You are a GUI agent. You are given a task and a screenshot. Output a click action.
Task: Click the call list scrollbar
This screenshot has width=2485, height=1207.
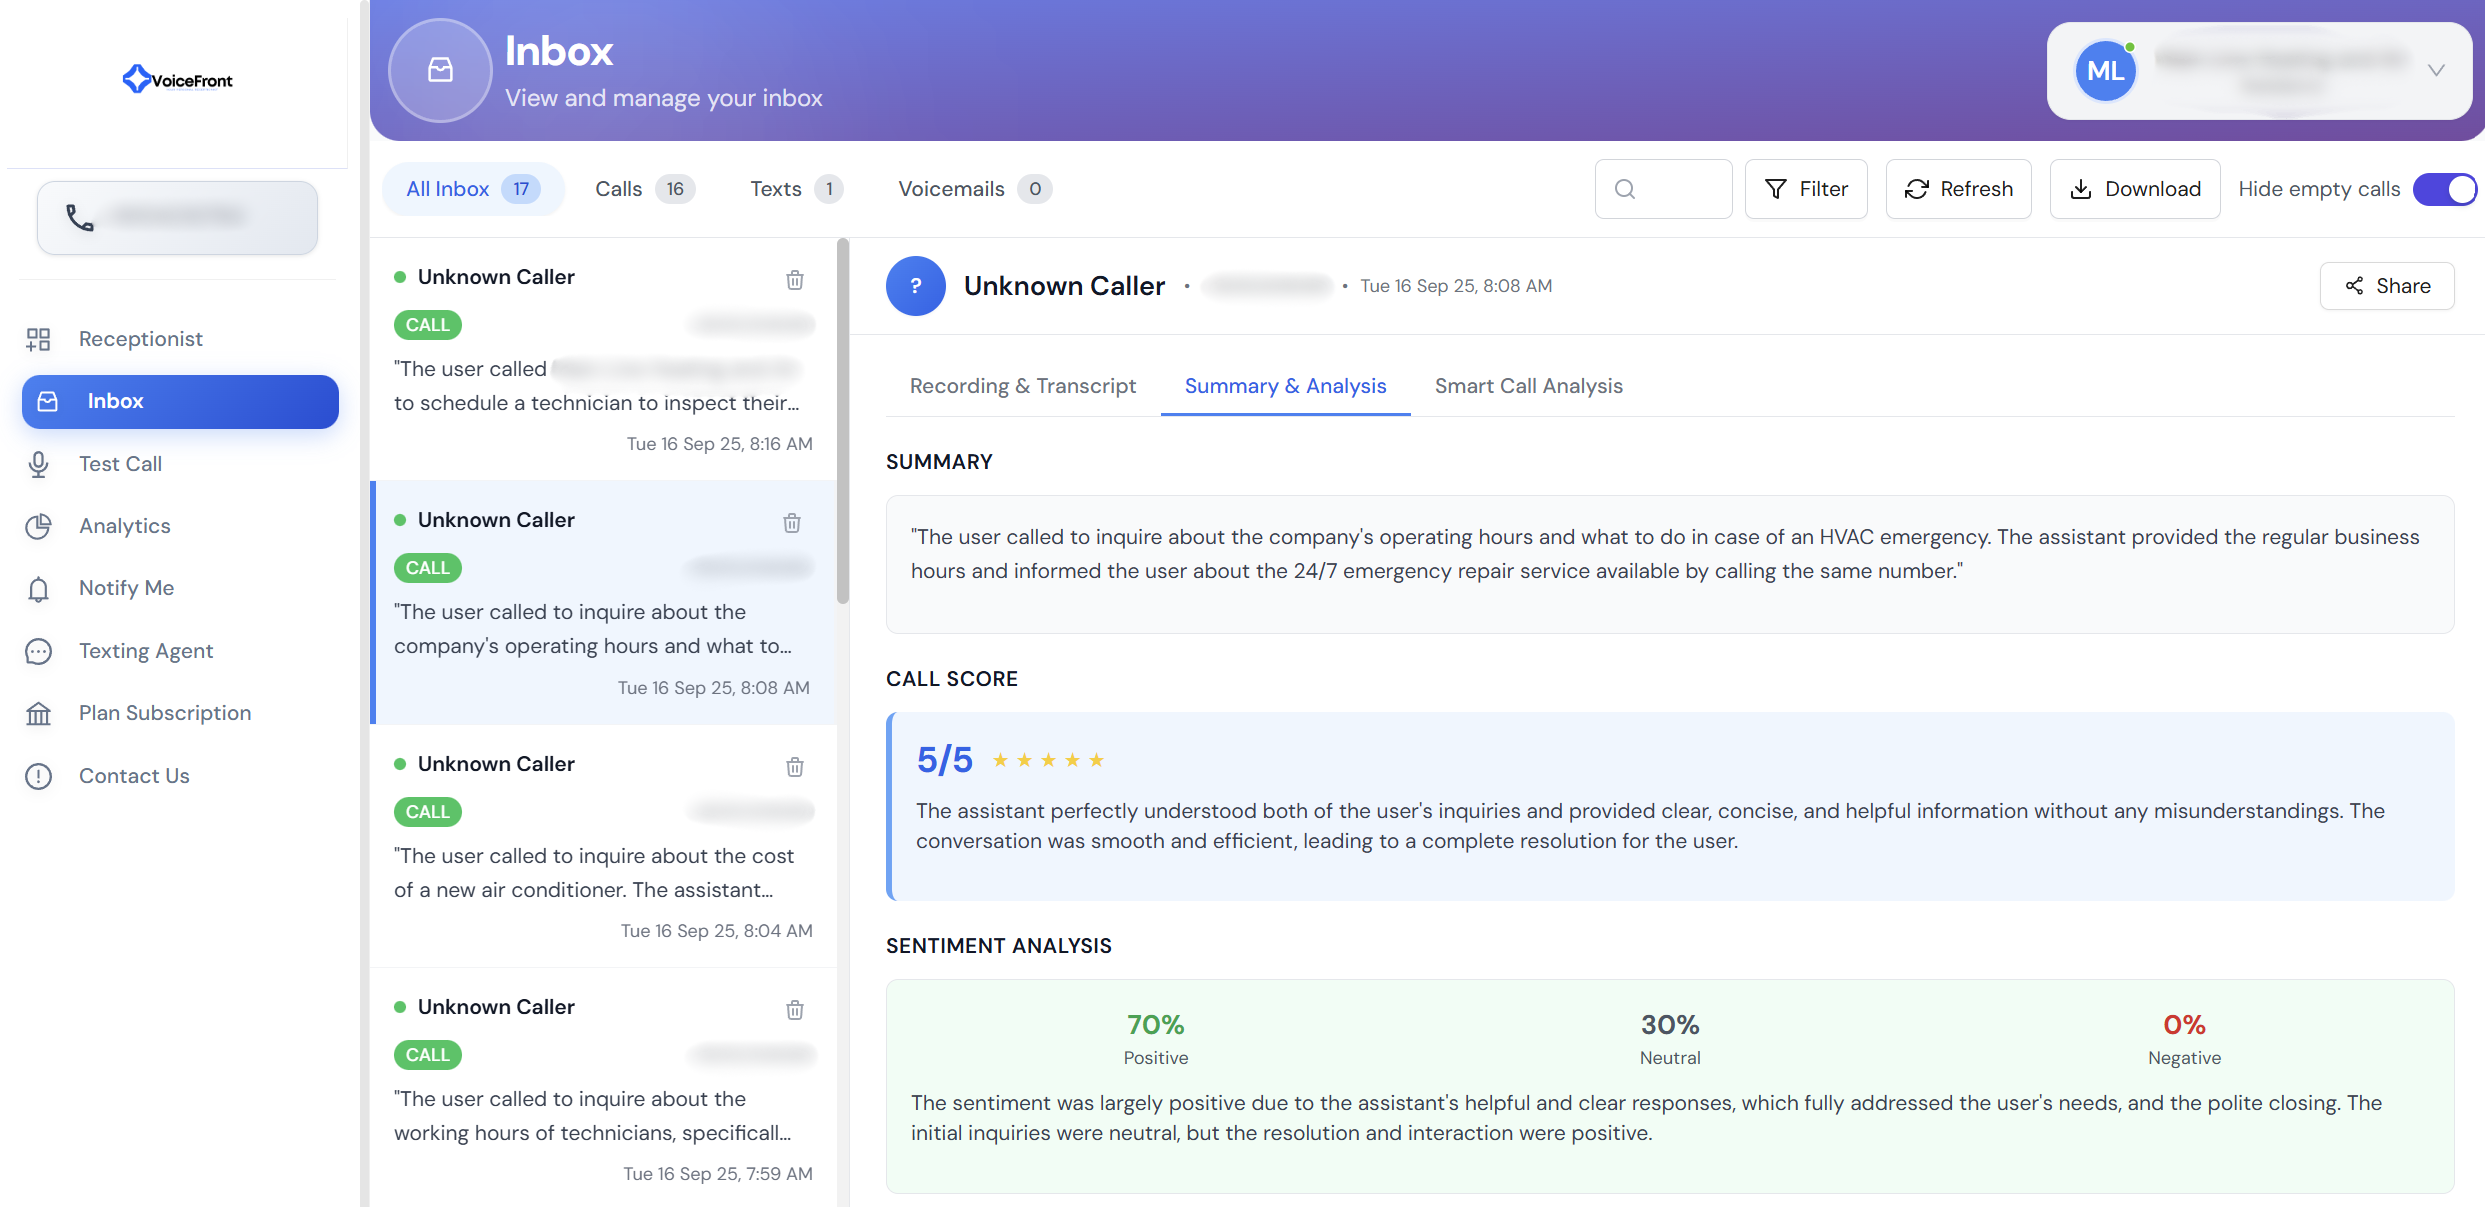tap(843, 420)
